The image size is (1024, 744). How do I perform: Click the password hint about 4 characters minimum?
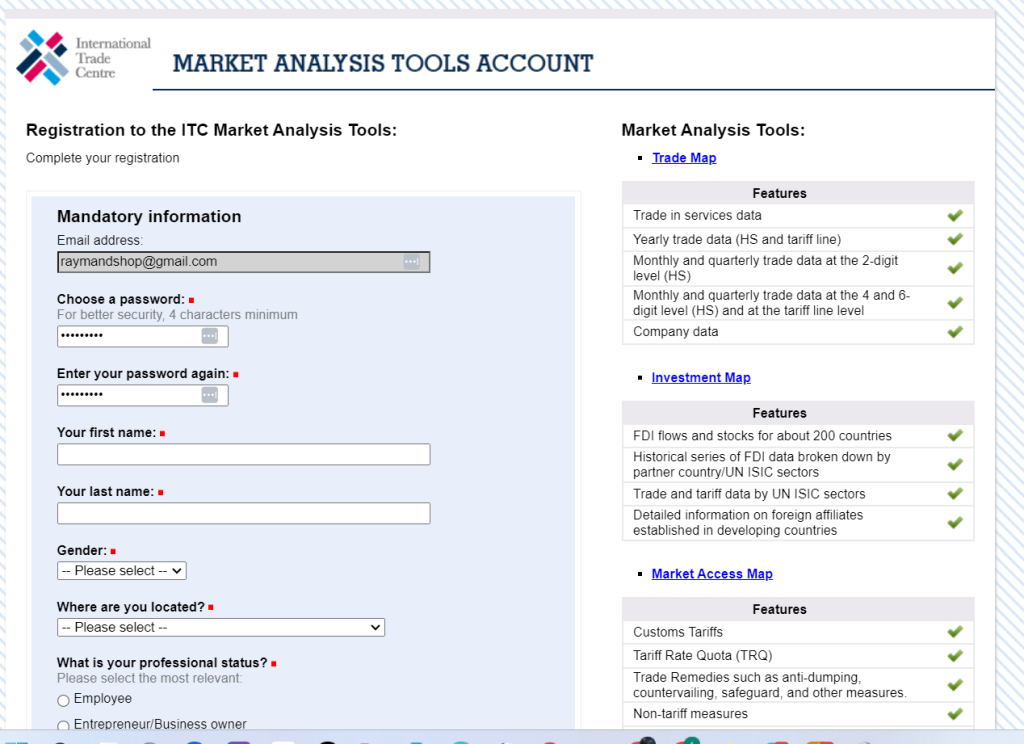coord(177,315)
